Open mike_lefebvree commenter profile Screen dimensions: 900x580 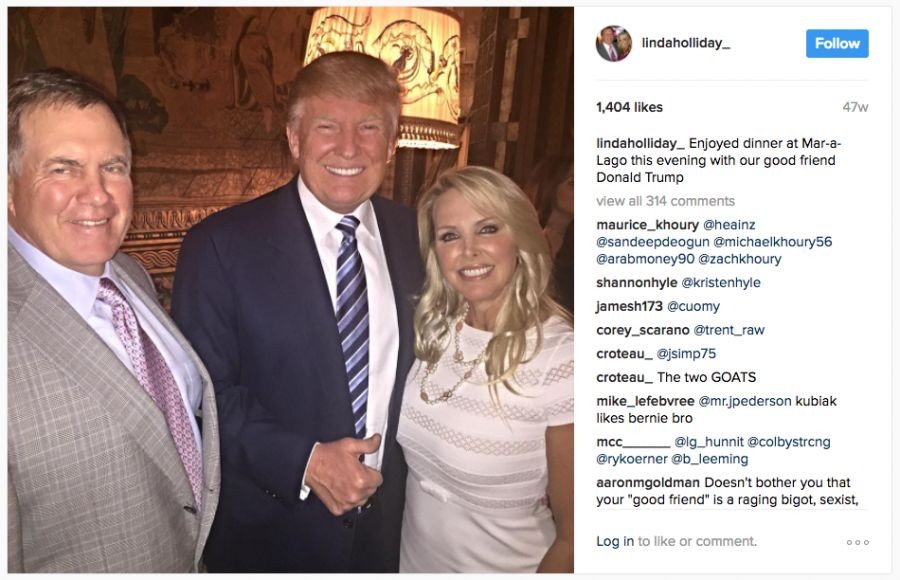645,401
